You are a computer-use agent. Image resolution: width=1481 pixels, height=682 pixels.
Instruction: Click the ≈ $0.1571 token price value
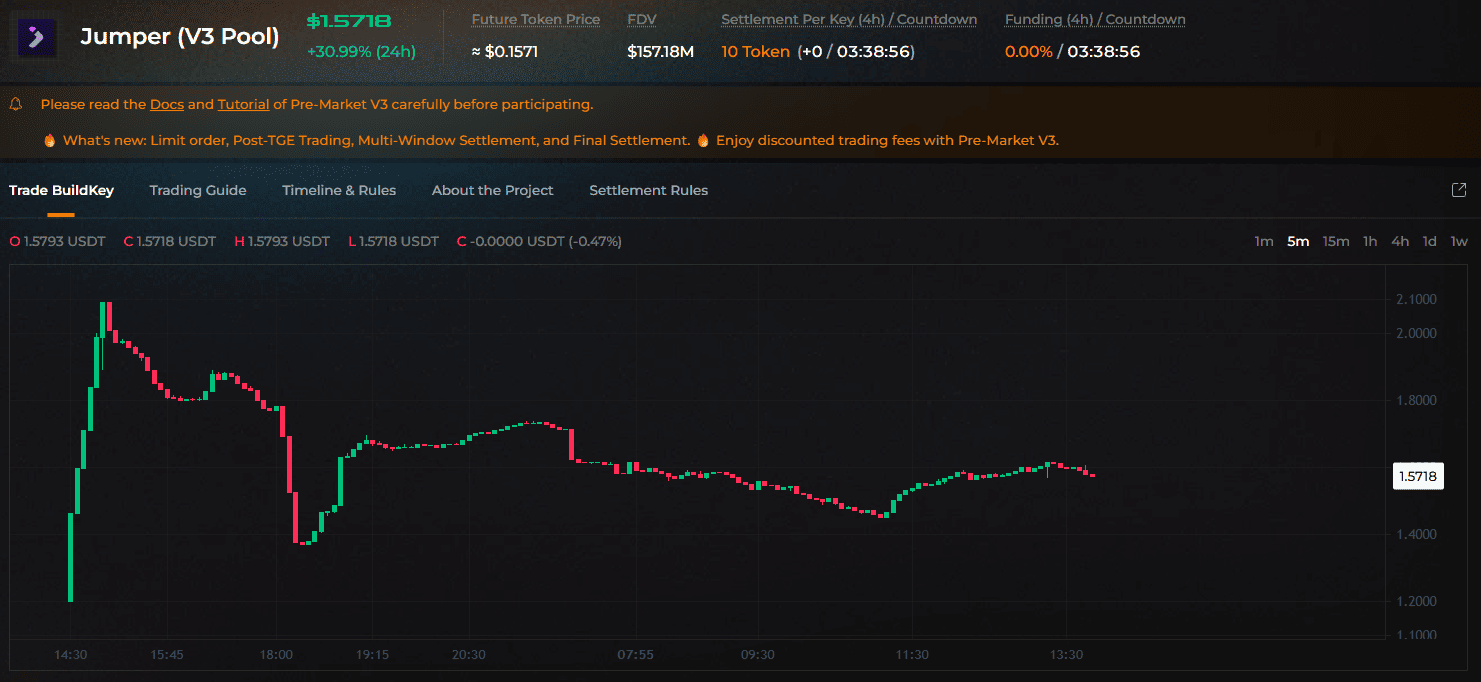504,51
